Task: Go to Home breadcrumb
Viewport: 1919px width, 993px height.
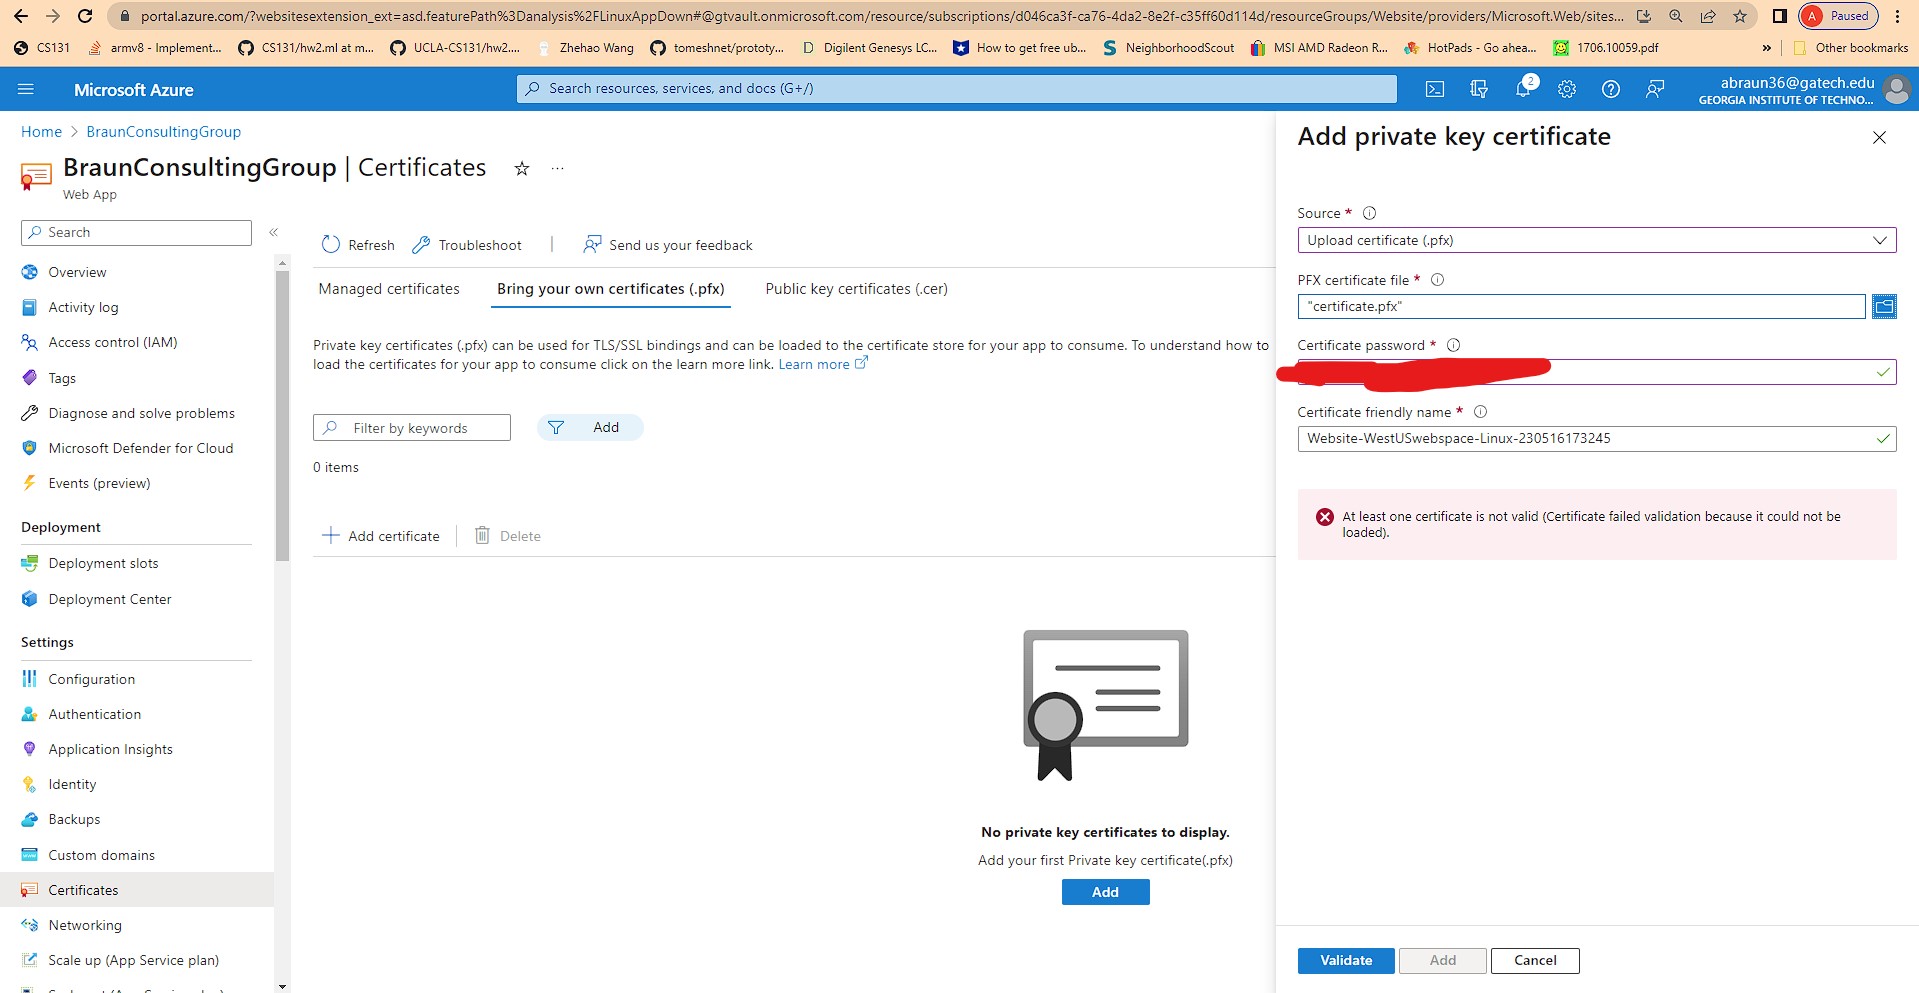Action: click(x=41, y=132)
